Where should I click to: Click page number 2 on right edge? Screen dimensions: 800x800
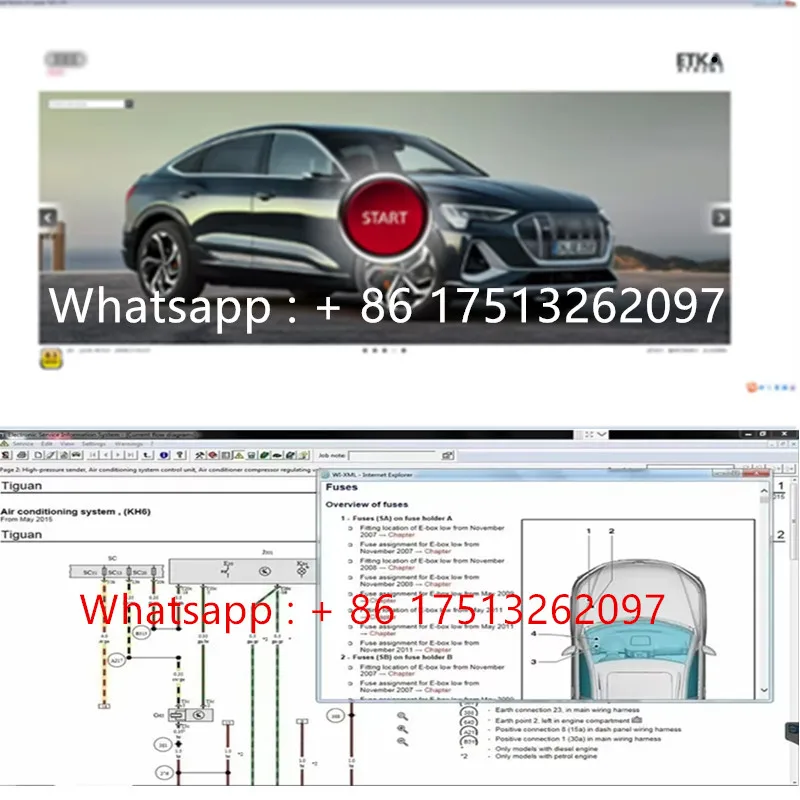coord(781,535)
